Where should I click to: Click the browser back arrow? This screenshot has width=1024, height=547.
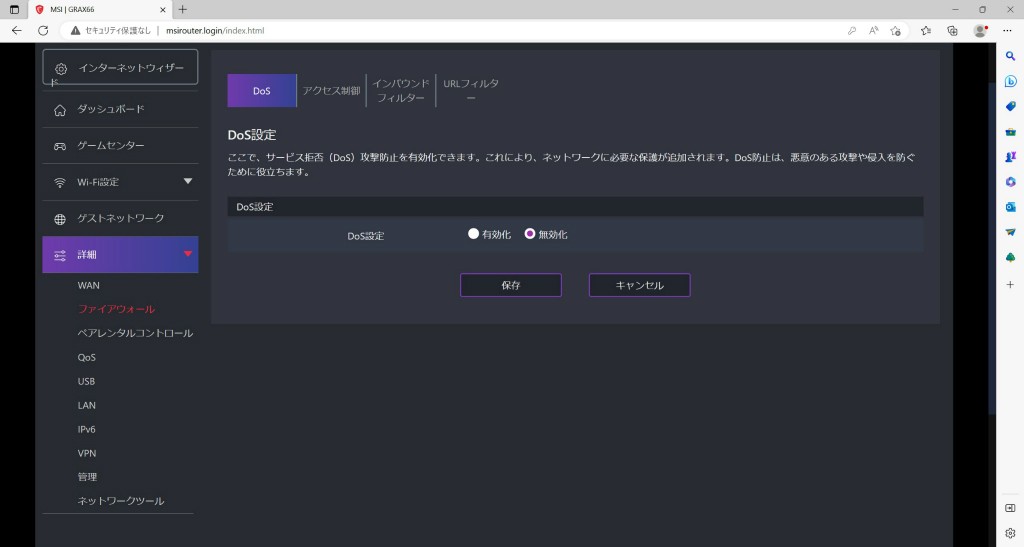tap(17, 31)
